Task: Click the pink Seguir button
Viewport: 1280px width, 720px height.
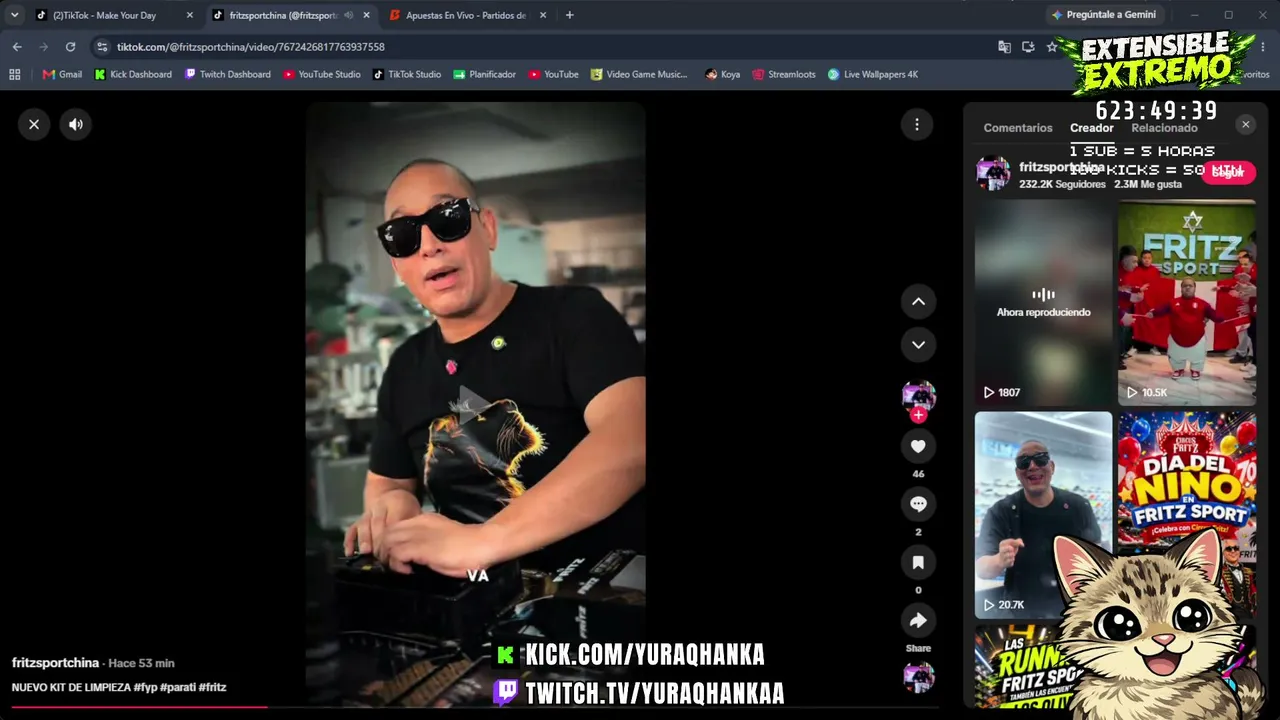Action: point(1227,172)
